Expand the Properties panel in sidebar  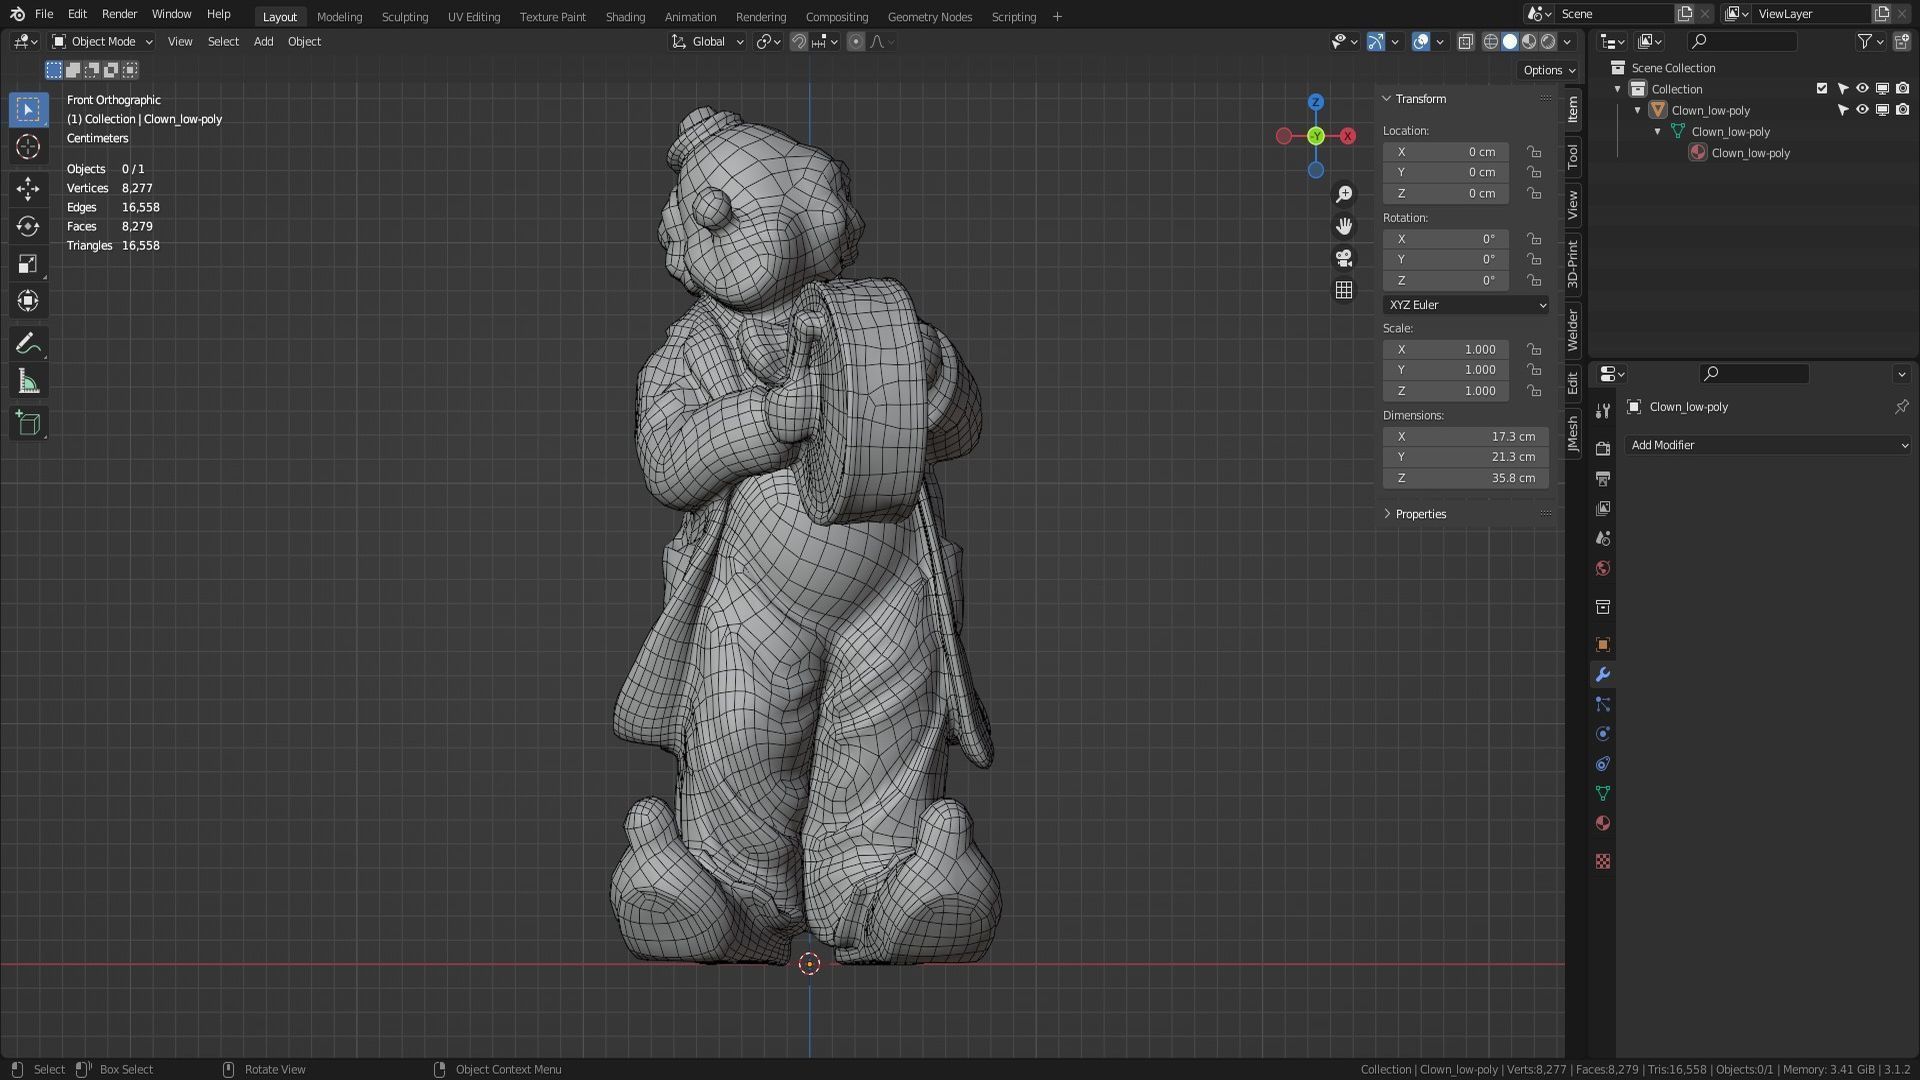[x=1420, y=514]
